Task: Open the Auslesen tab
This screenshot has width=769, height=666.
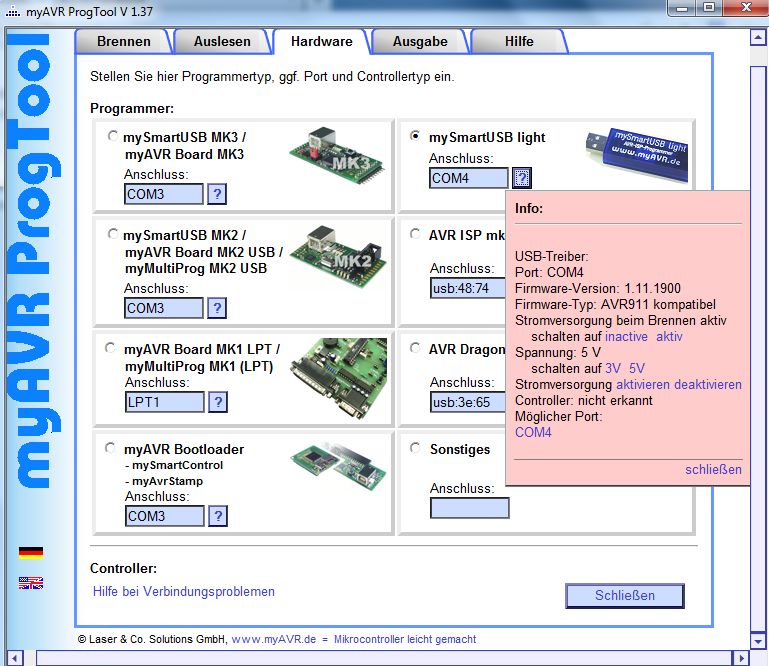Action: pyautogui.click(x=222, y=41)
